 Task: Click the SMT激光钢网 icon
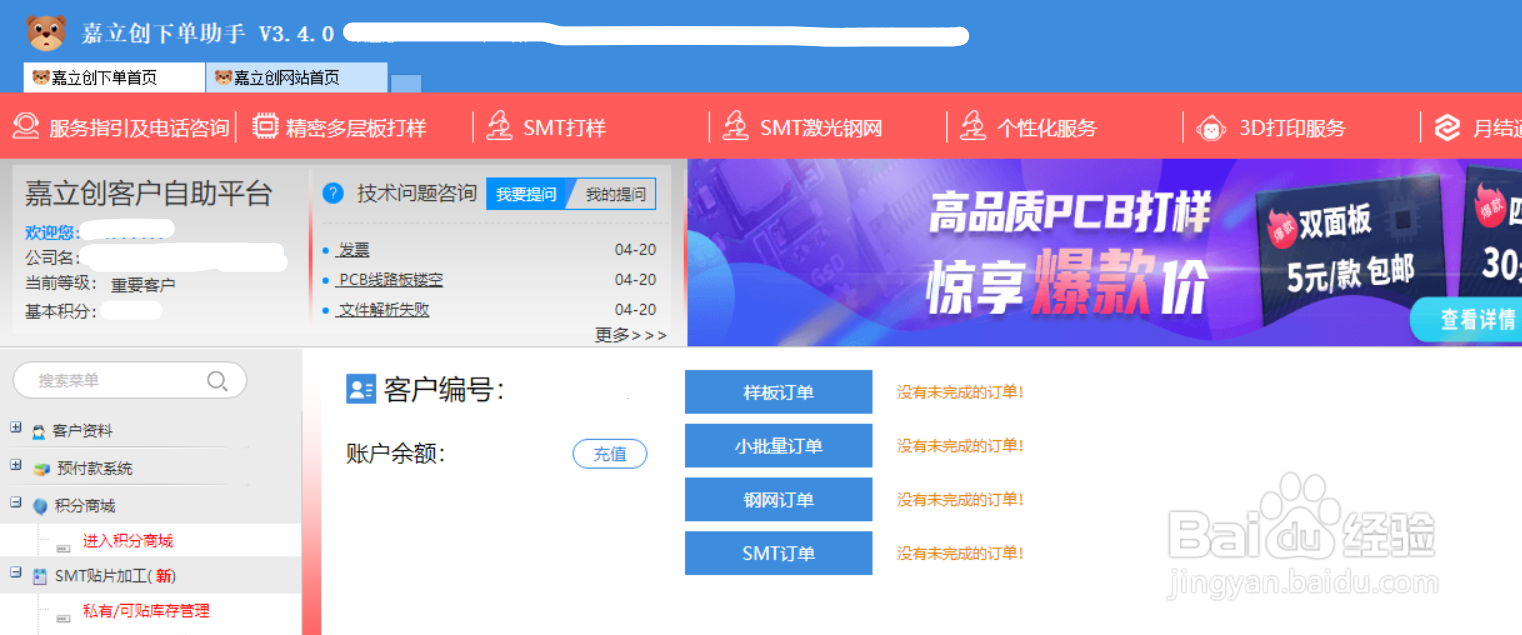(736, 126)
